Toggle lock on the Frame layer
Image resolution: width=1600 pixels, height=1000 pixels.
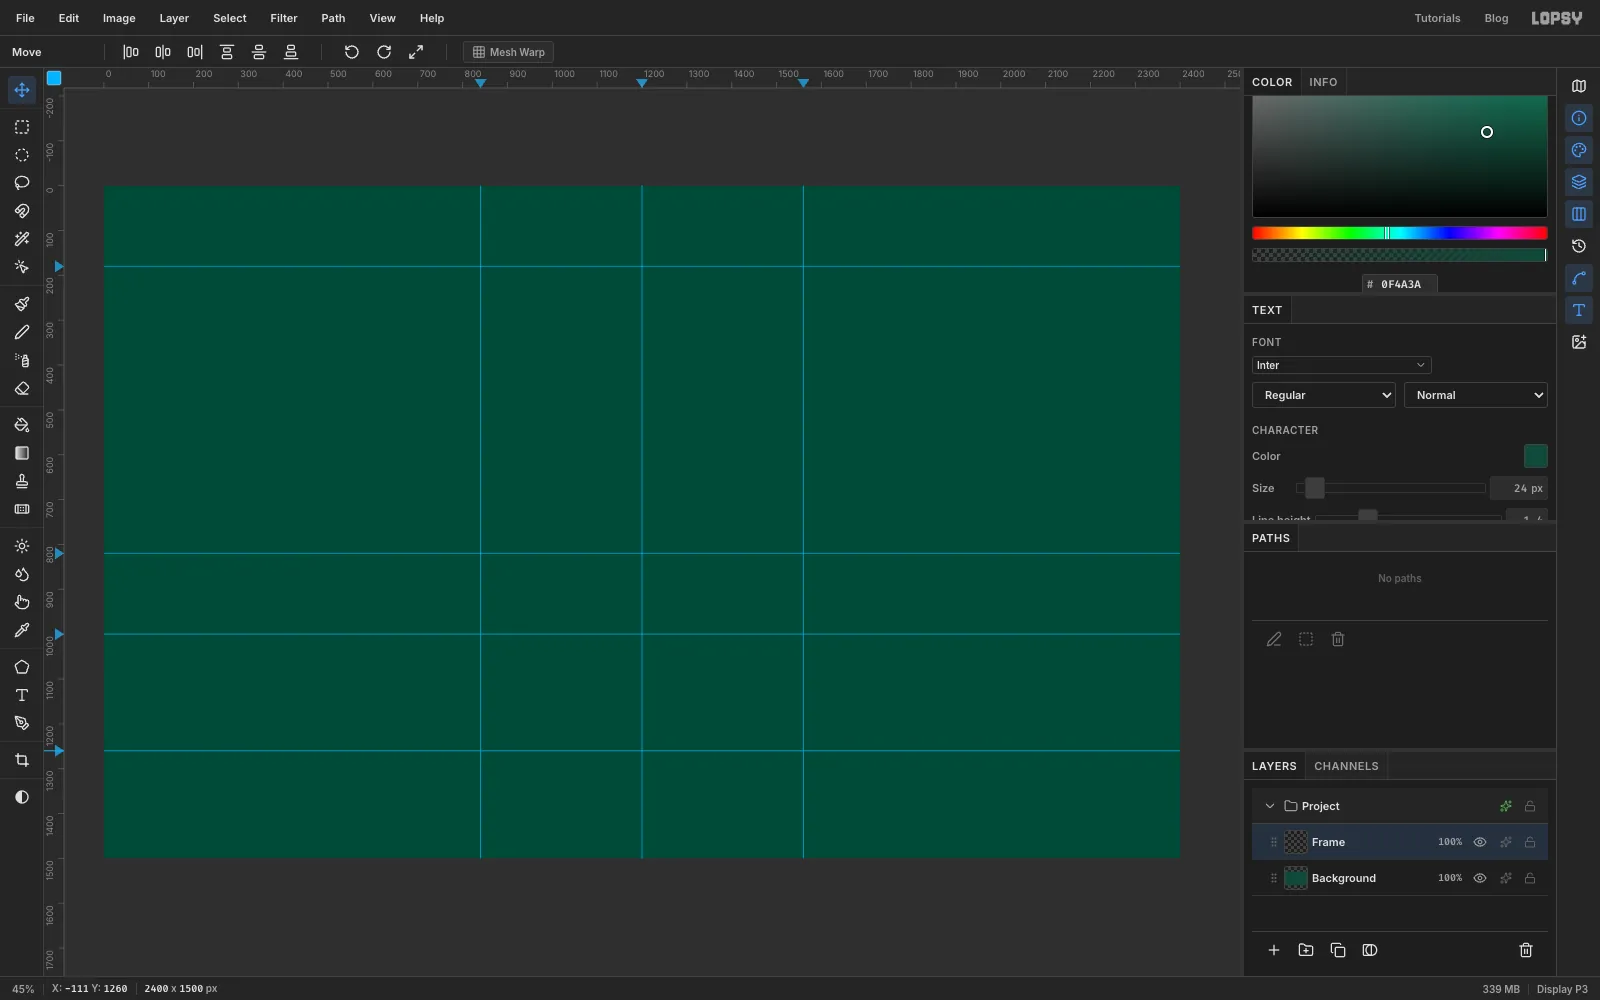(x=1530, y=842)
